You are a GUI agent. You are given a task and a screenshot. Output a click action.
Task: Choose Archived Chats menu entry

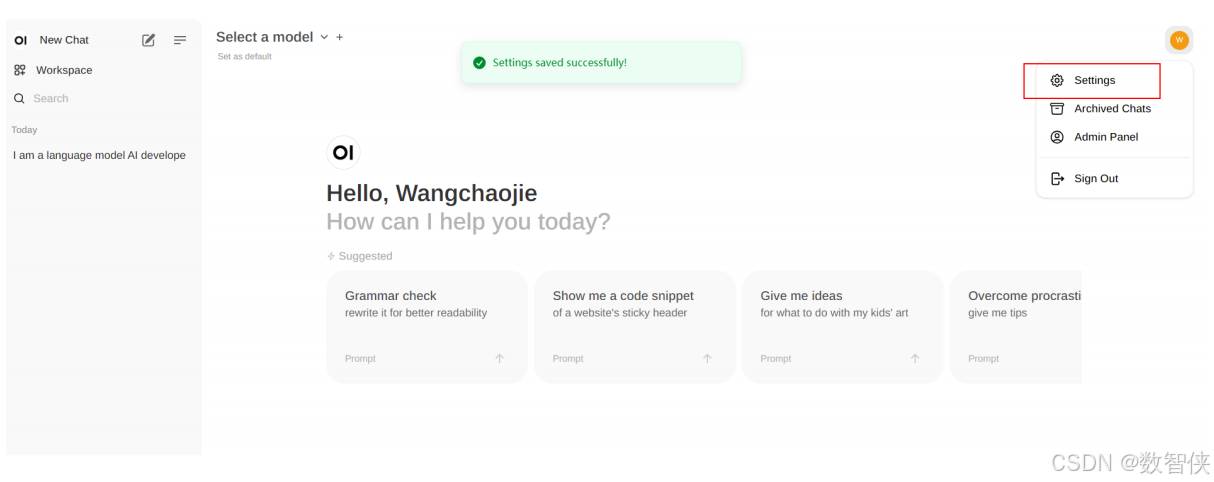coord(1114,108)
